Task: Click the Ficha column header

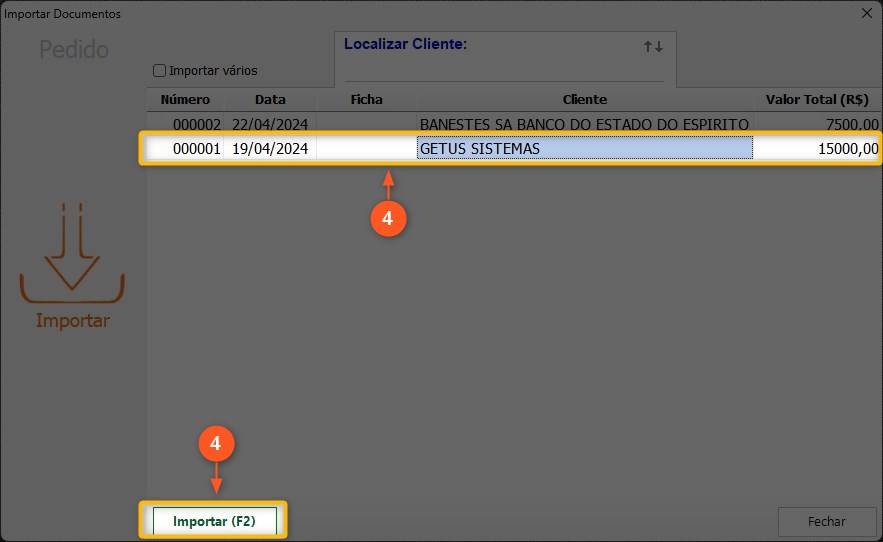Action: pyautogui.click(x=366, y=100)
